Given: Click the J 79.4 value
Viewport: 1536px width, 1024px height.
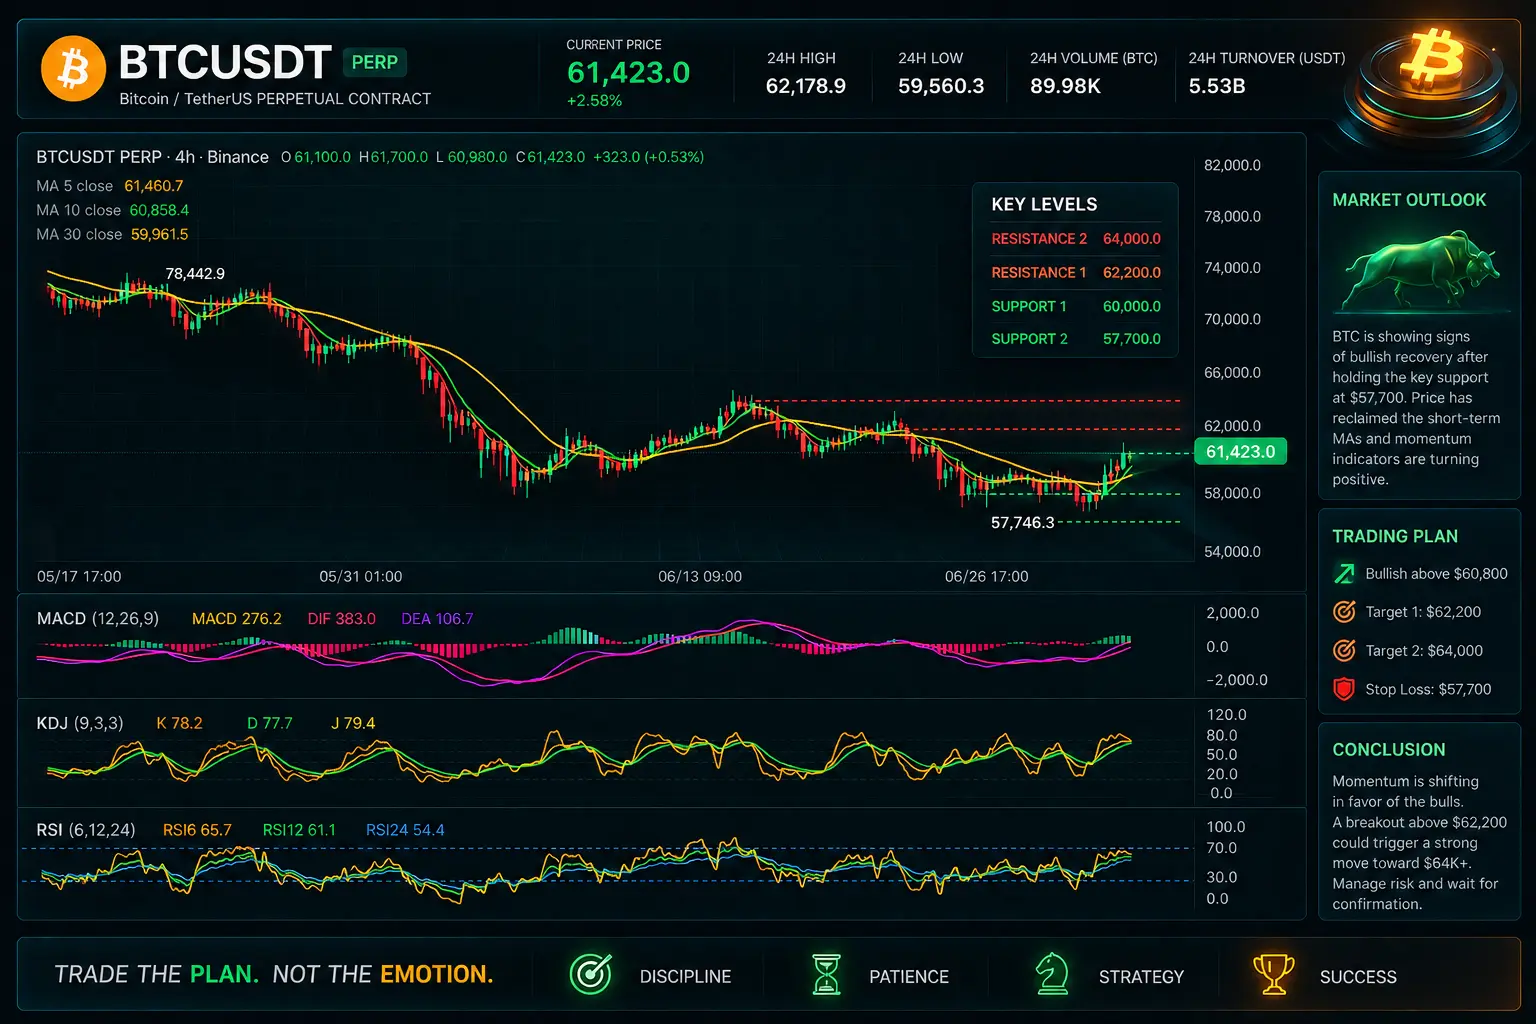Looking at the screenshot, I should pyautogui.click(x=353, y=723).
